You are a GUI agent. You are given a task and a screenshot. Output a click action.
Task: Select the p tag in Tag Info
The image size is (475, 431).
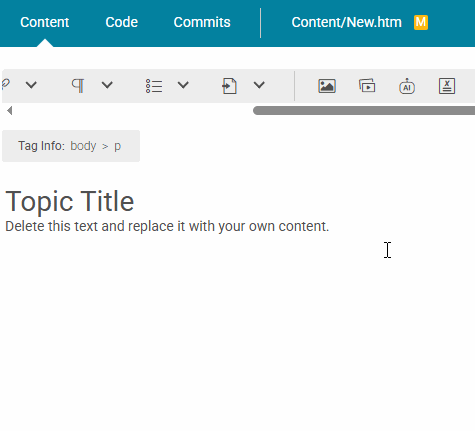click(x=117, y=147)
